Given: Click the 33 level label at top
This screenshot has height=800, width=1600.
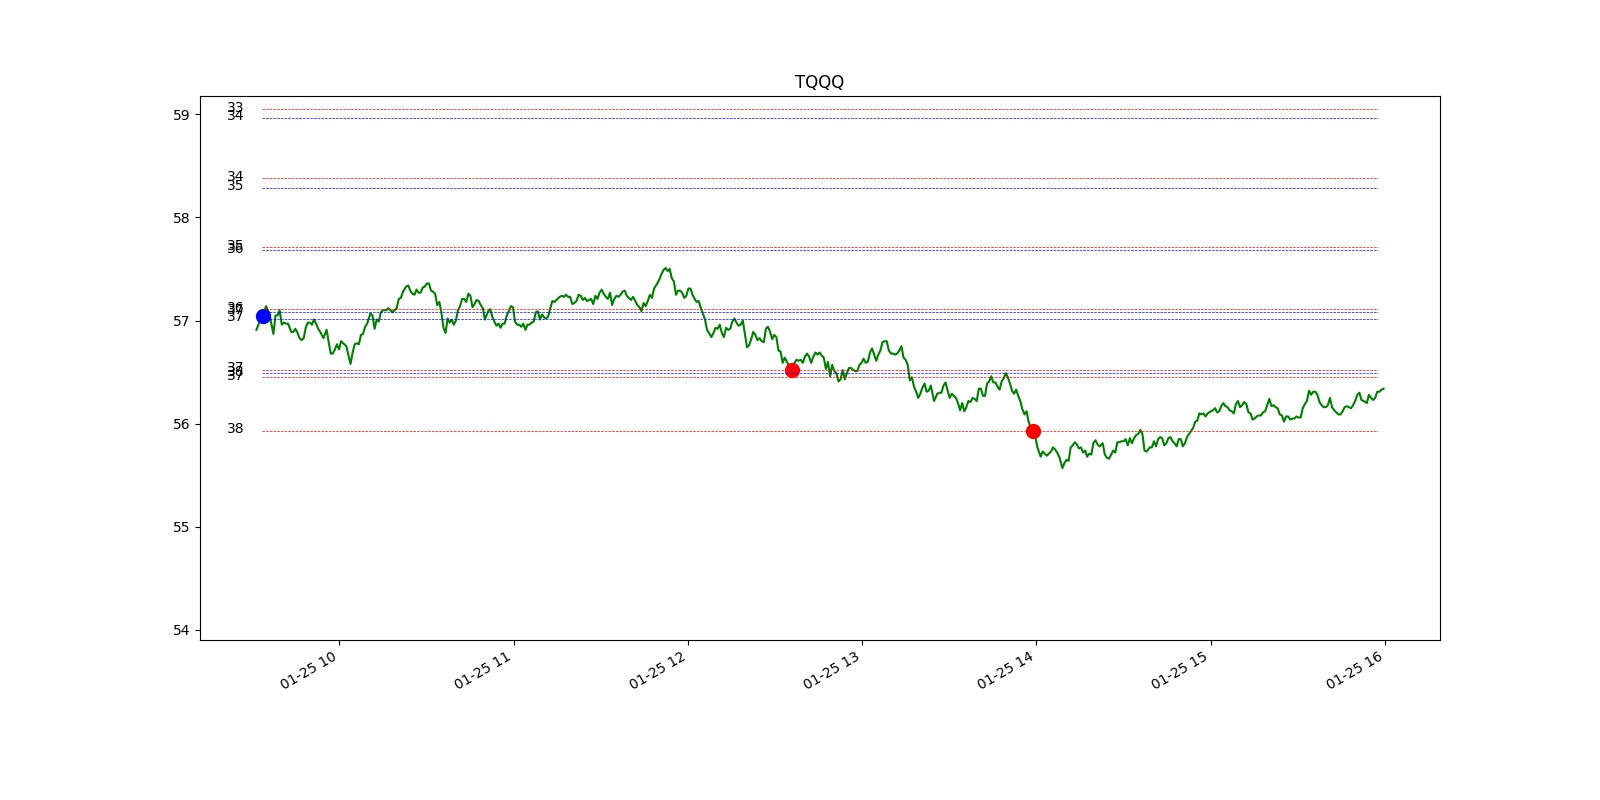Looking at the screenshot, I should [235, 106].
